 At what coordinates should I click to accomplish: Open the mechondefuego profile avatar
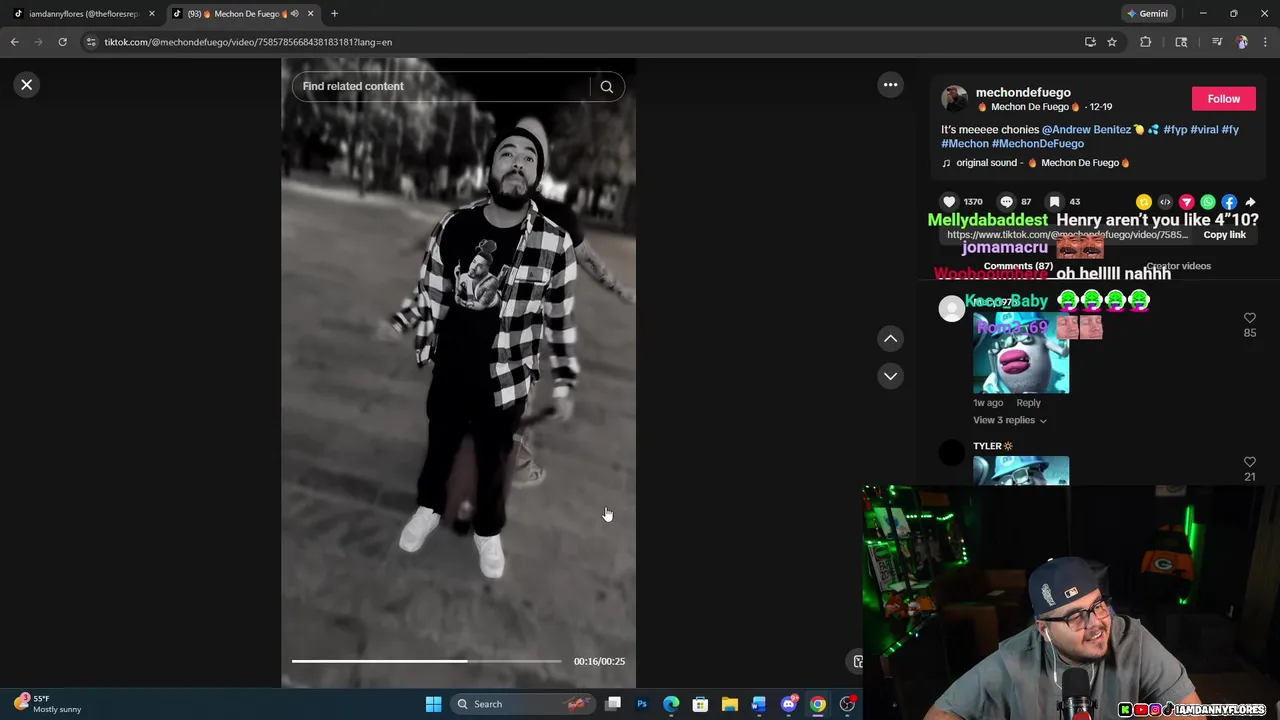[955, 98]
